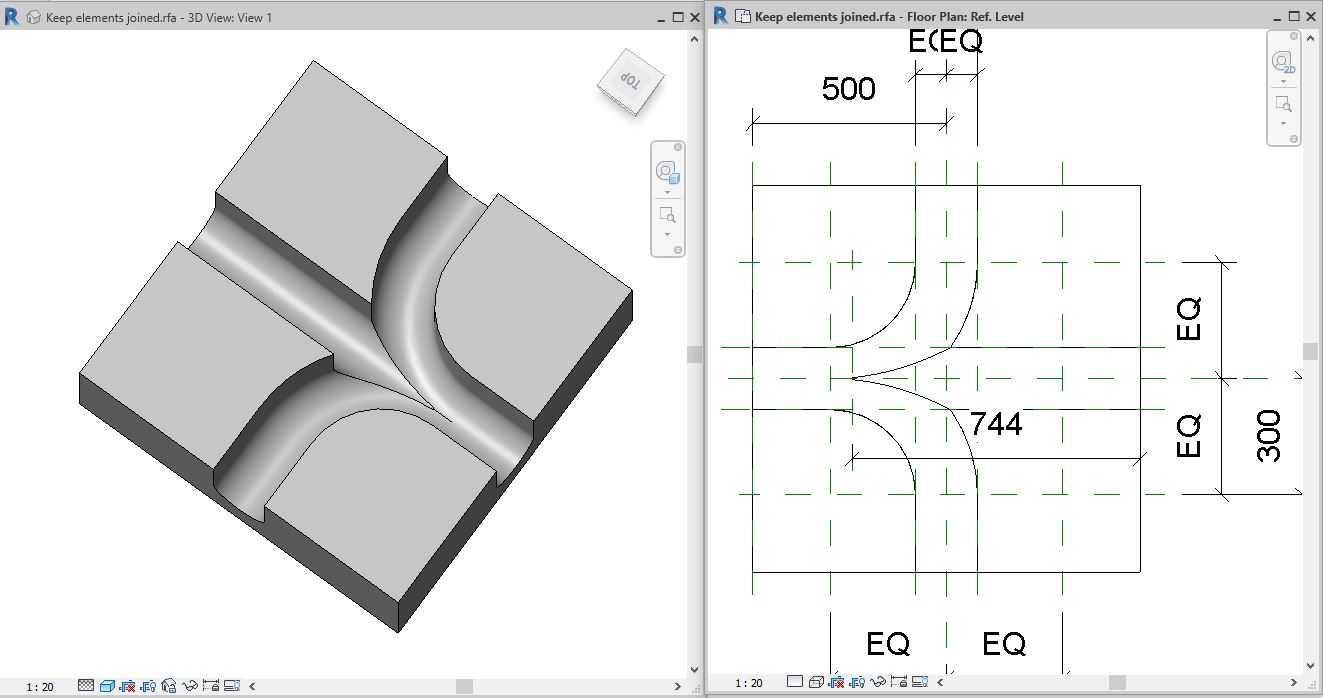
Task: Open the 1:20 view scale menu in 3D view
Action: click(x=40, y=686)
